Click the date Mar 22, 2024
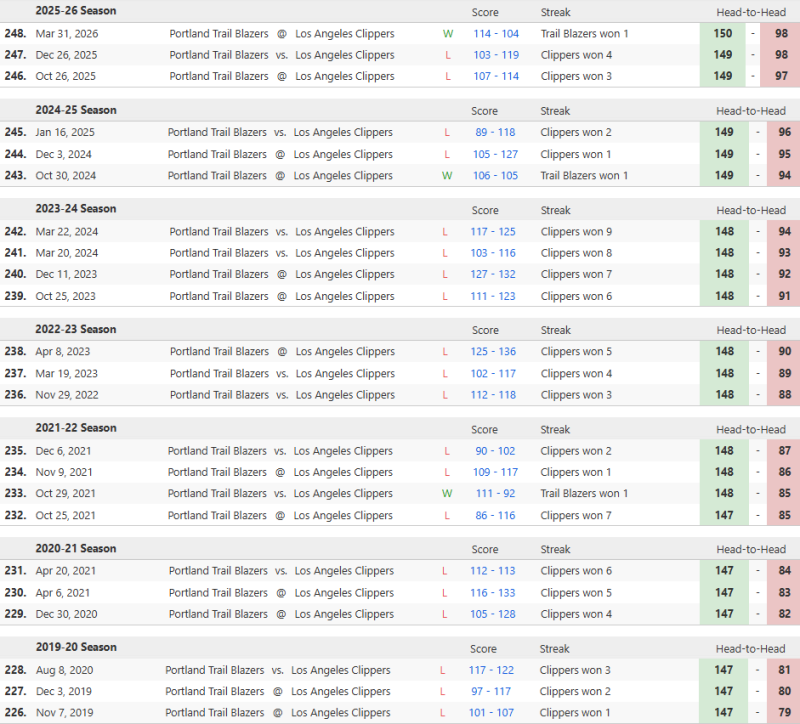 click(x=66, y=232)
